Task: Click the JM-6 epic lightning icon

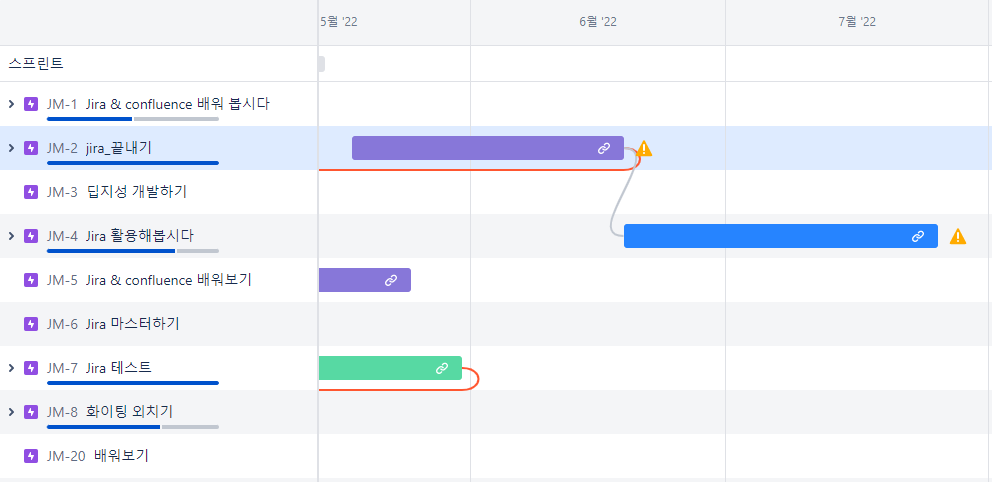Action: 31,324
